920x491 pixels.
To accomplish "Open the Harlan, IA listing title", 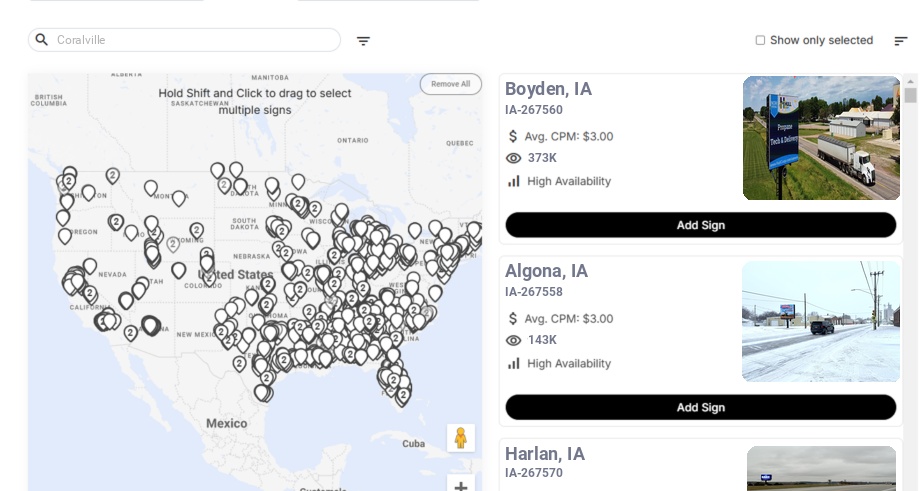I will 545,454.
